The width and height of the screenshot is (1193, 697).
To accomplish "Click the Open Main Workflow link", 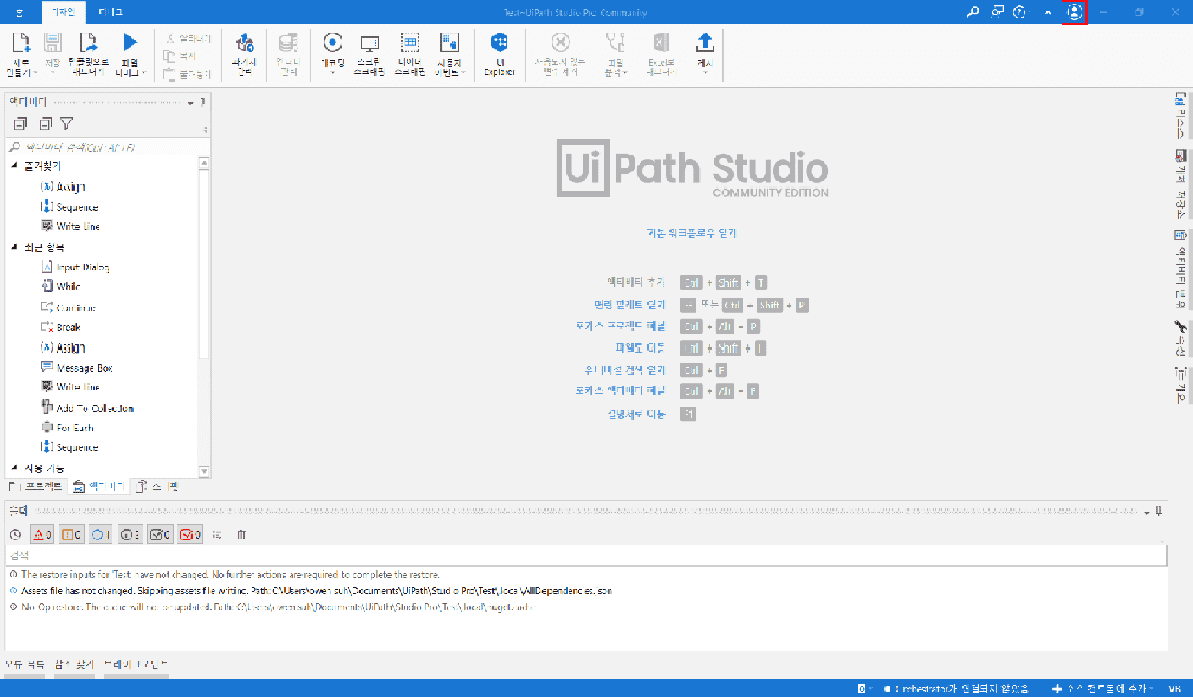I will pos(692,234).
